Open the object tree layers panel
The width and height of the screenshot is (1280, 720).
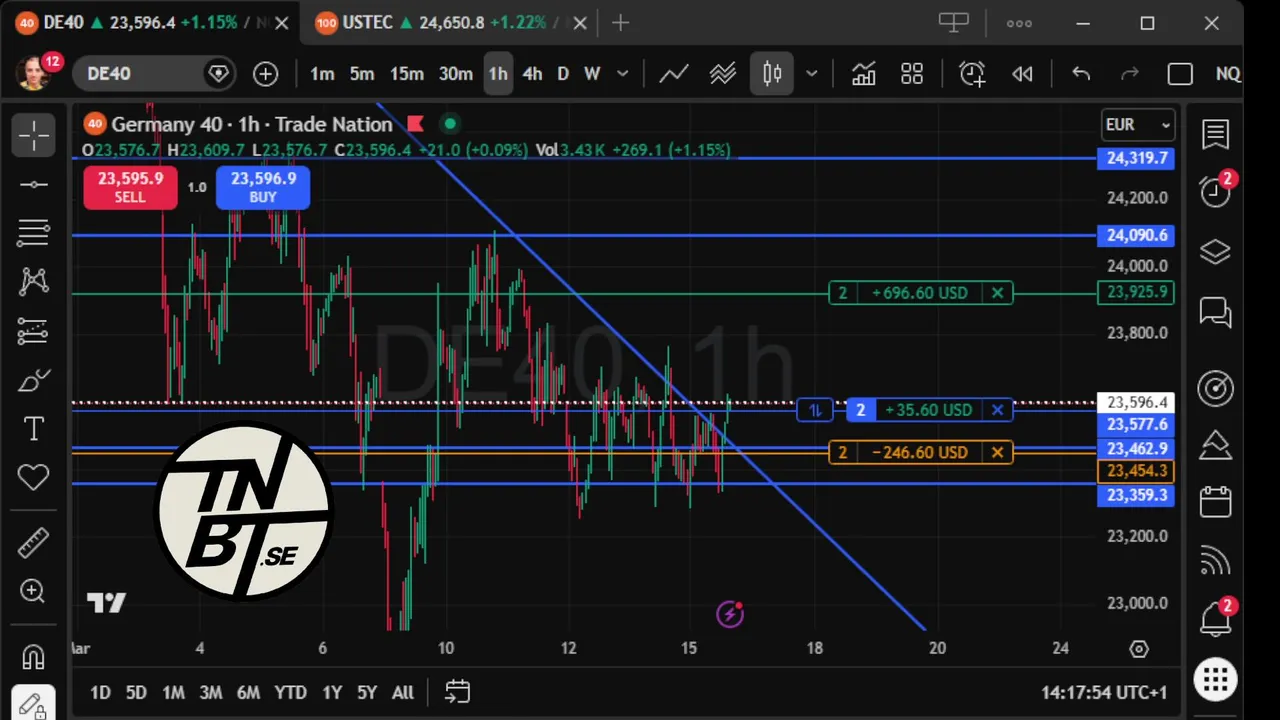coord(1215,252)
